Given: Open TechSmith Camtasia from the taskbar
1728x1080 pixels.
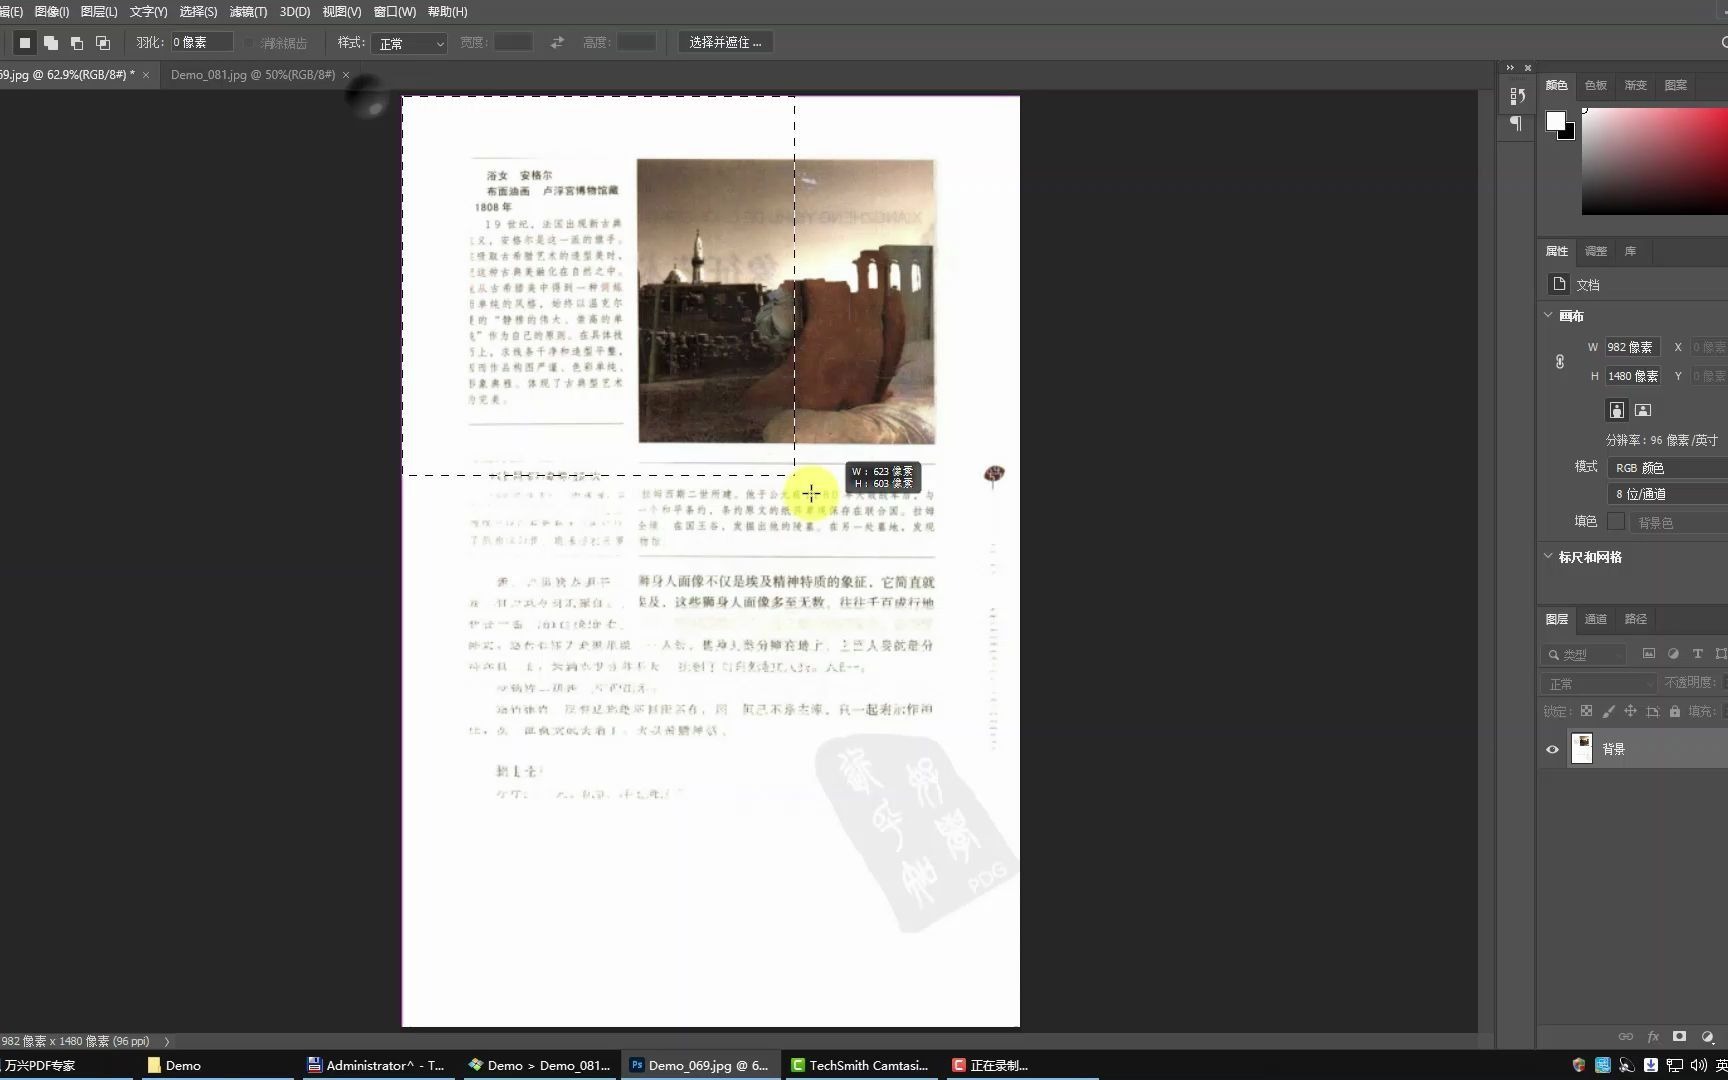Looking at the screenshot, I should tap(858, 1064).
